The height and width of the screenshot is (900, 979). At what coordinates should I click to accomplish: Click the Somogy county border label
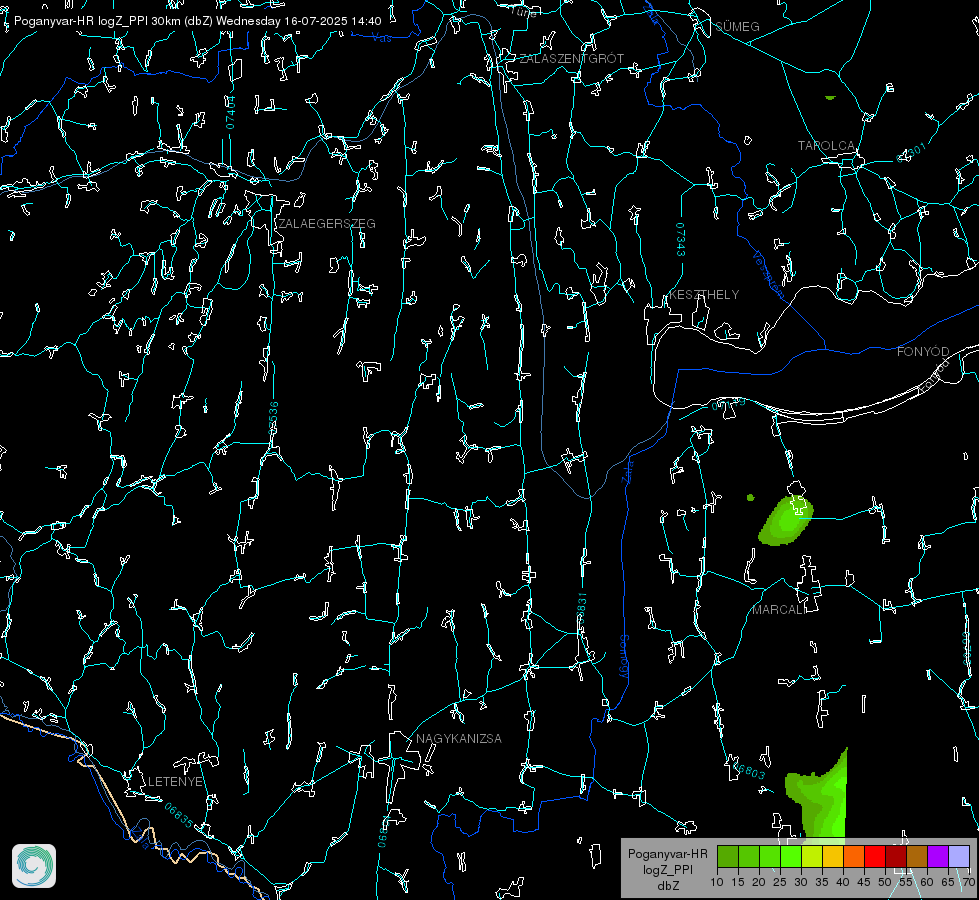coord(624,656)
